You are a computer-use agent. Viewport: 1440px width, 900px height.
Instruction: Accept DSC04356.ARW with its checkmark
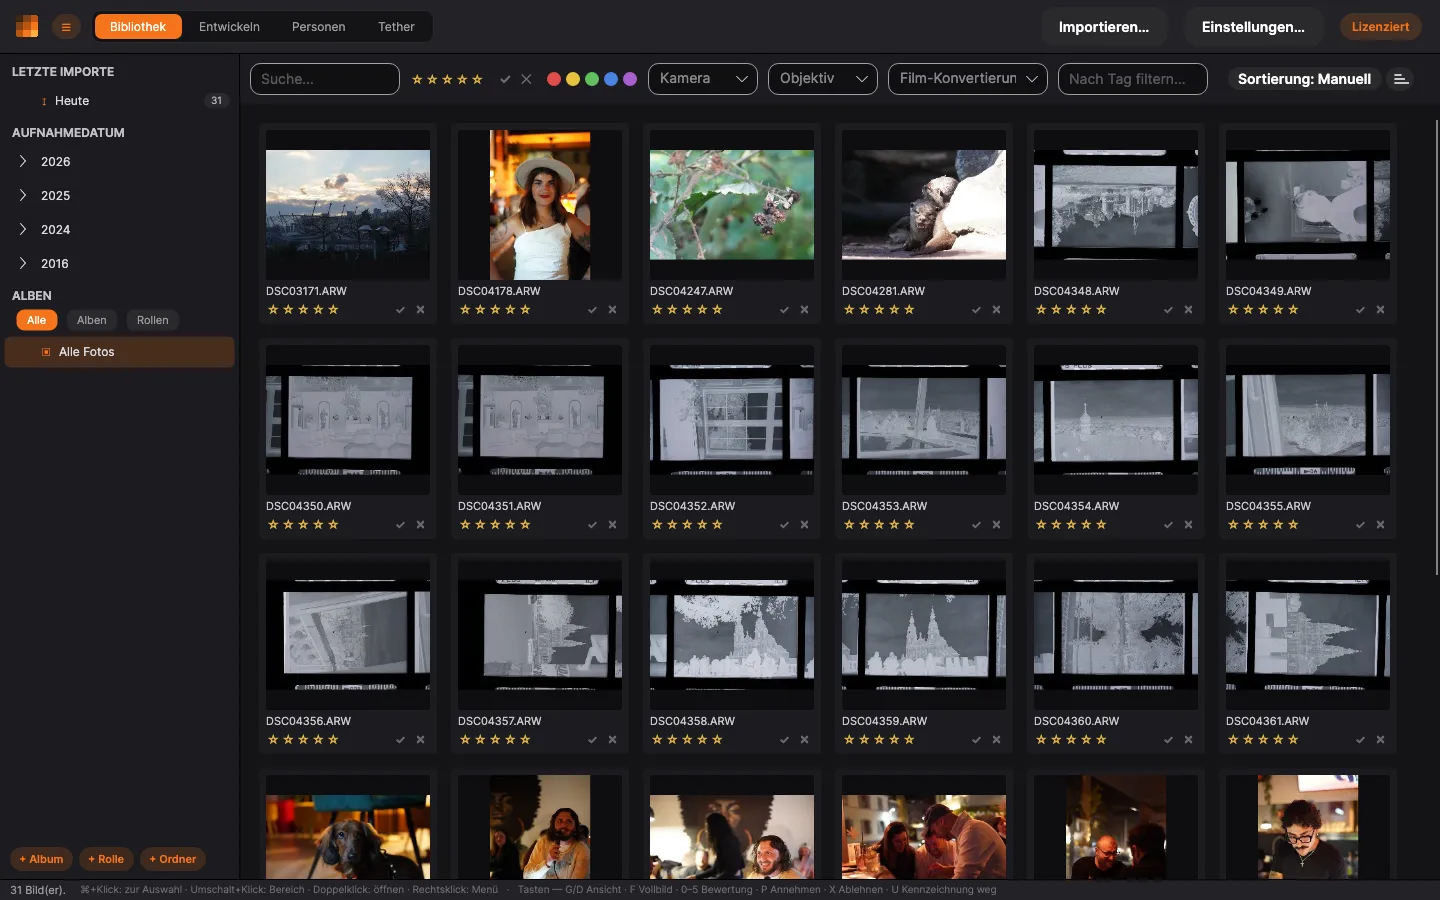(400, 740)
